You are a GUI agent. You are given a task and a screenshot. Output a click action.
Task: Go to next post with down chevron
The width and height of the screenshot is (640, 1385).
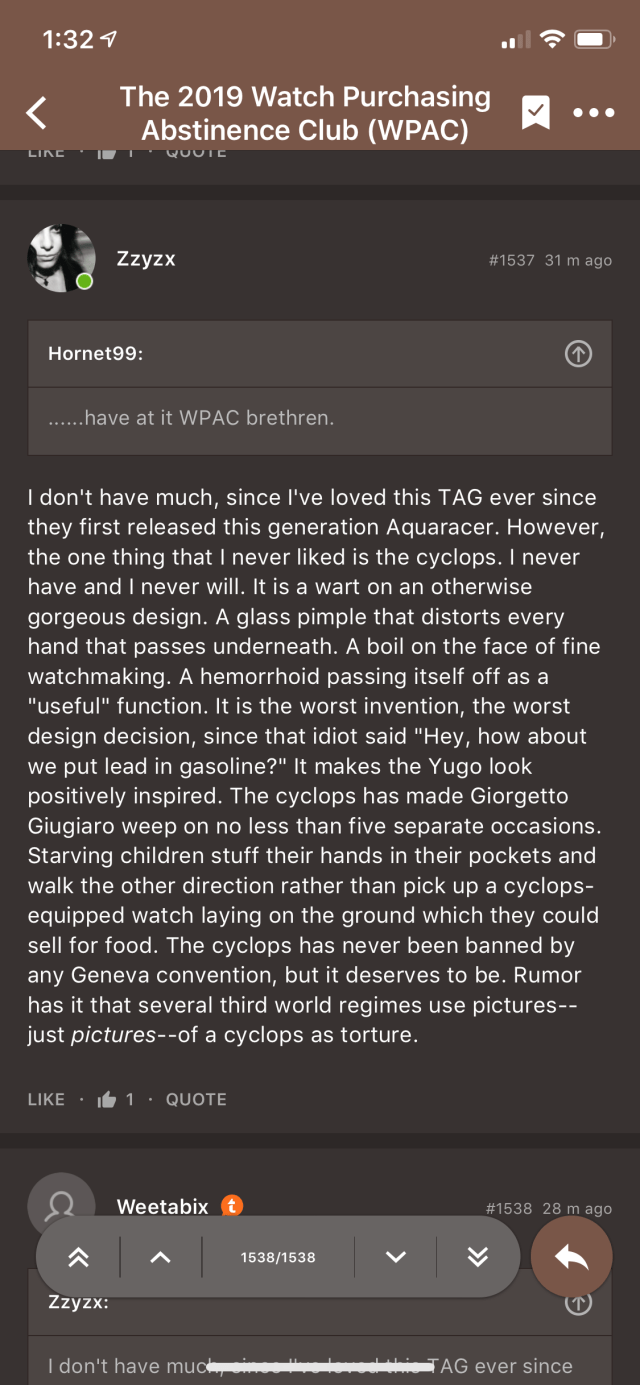click(396, 1257)
